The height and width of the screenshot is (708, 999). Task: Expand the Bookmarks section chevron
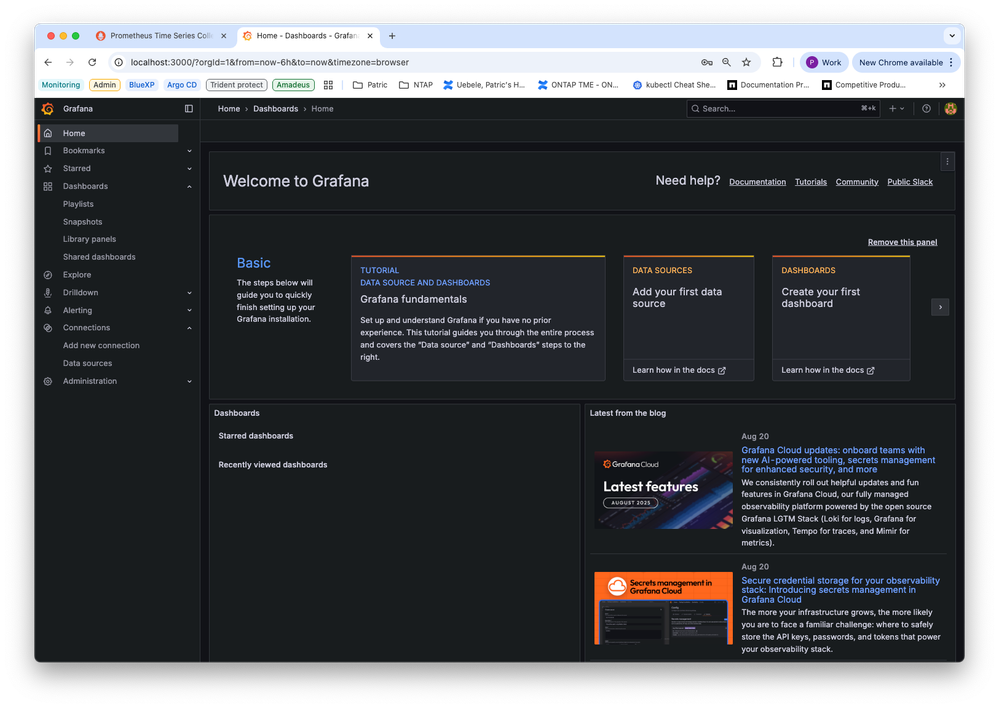click(189, 151)
